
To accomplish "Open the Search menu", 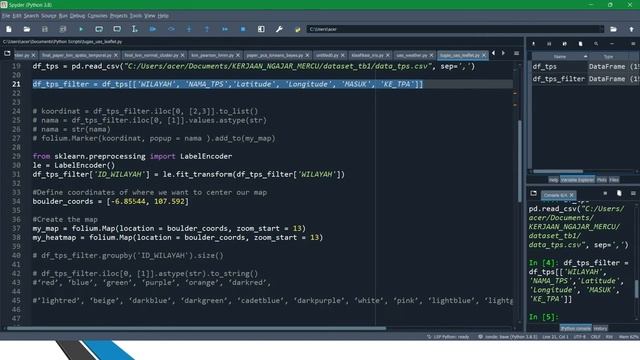I will pos(31,16).
